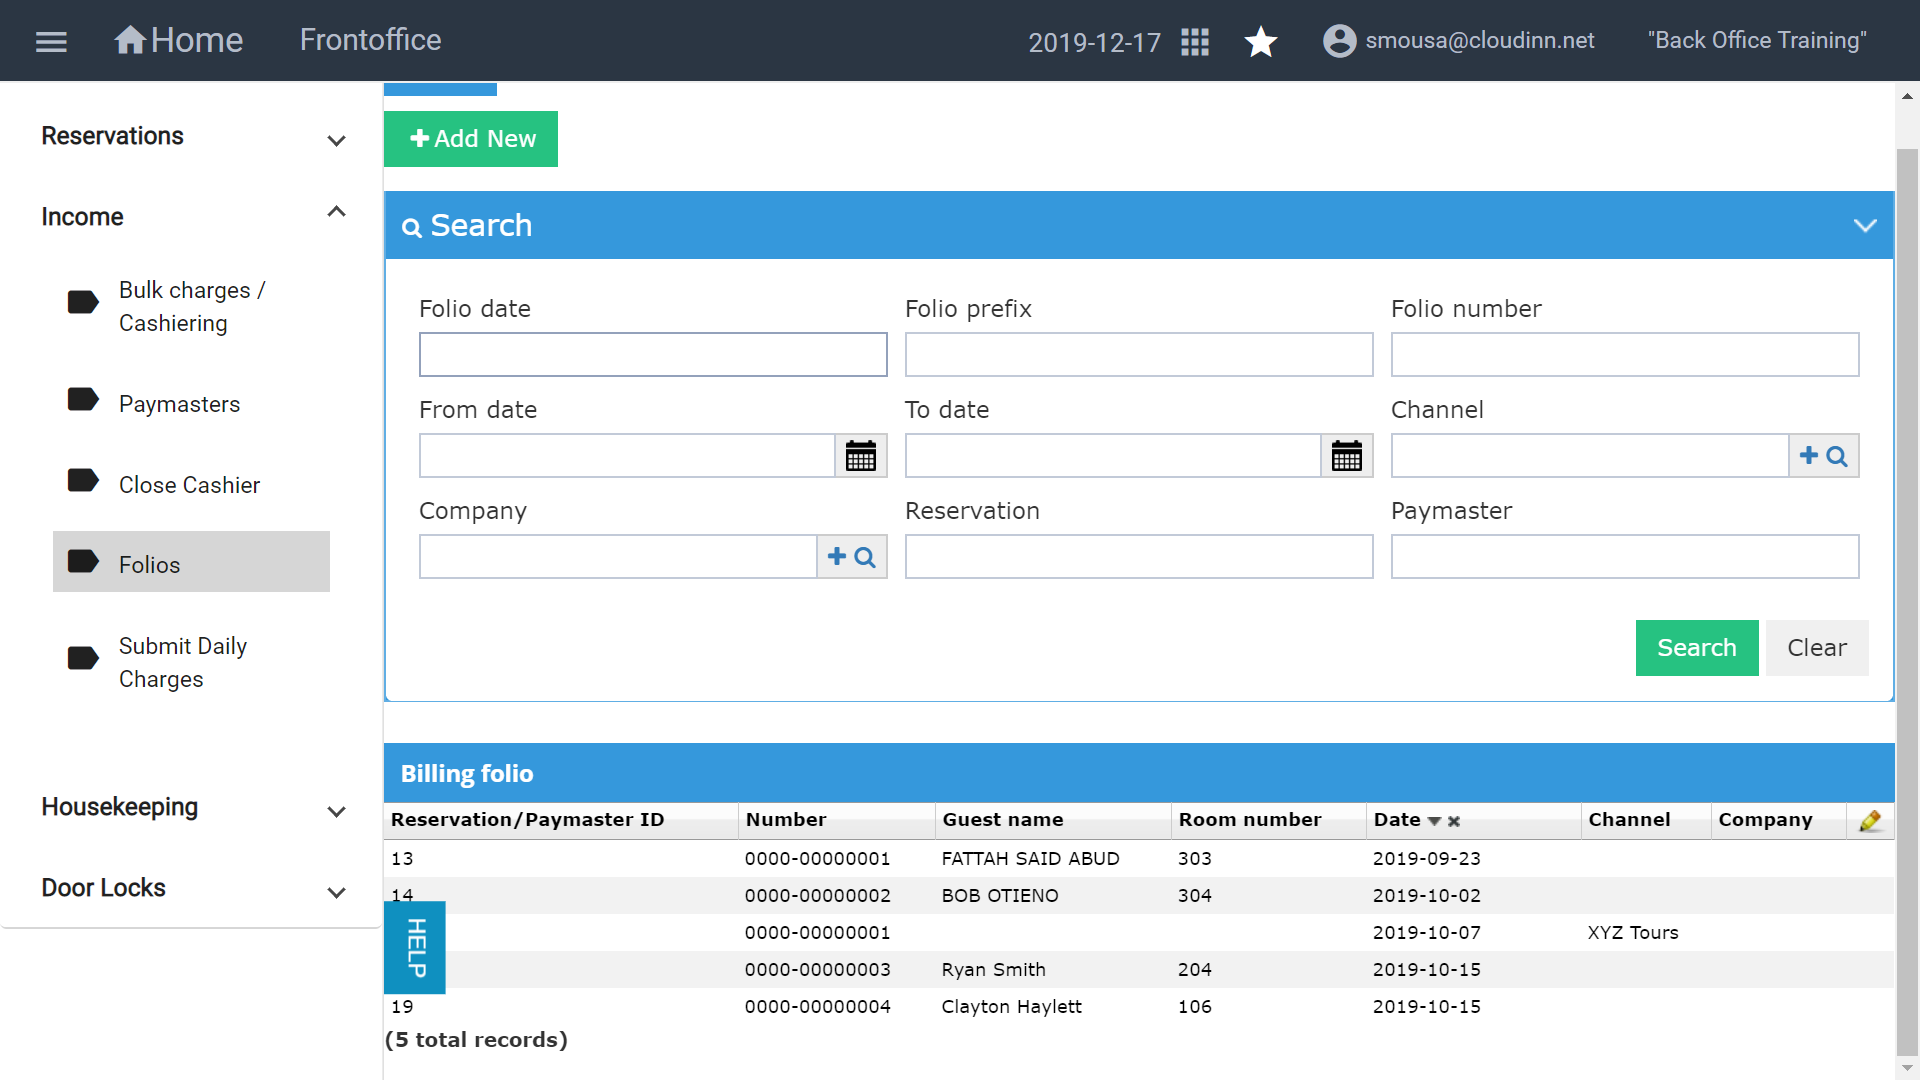
Task: Click the Company add/search lookup icon
Action: 852,557
